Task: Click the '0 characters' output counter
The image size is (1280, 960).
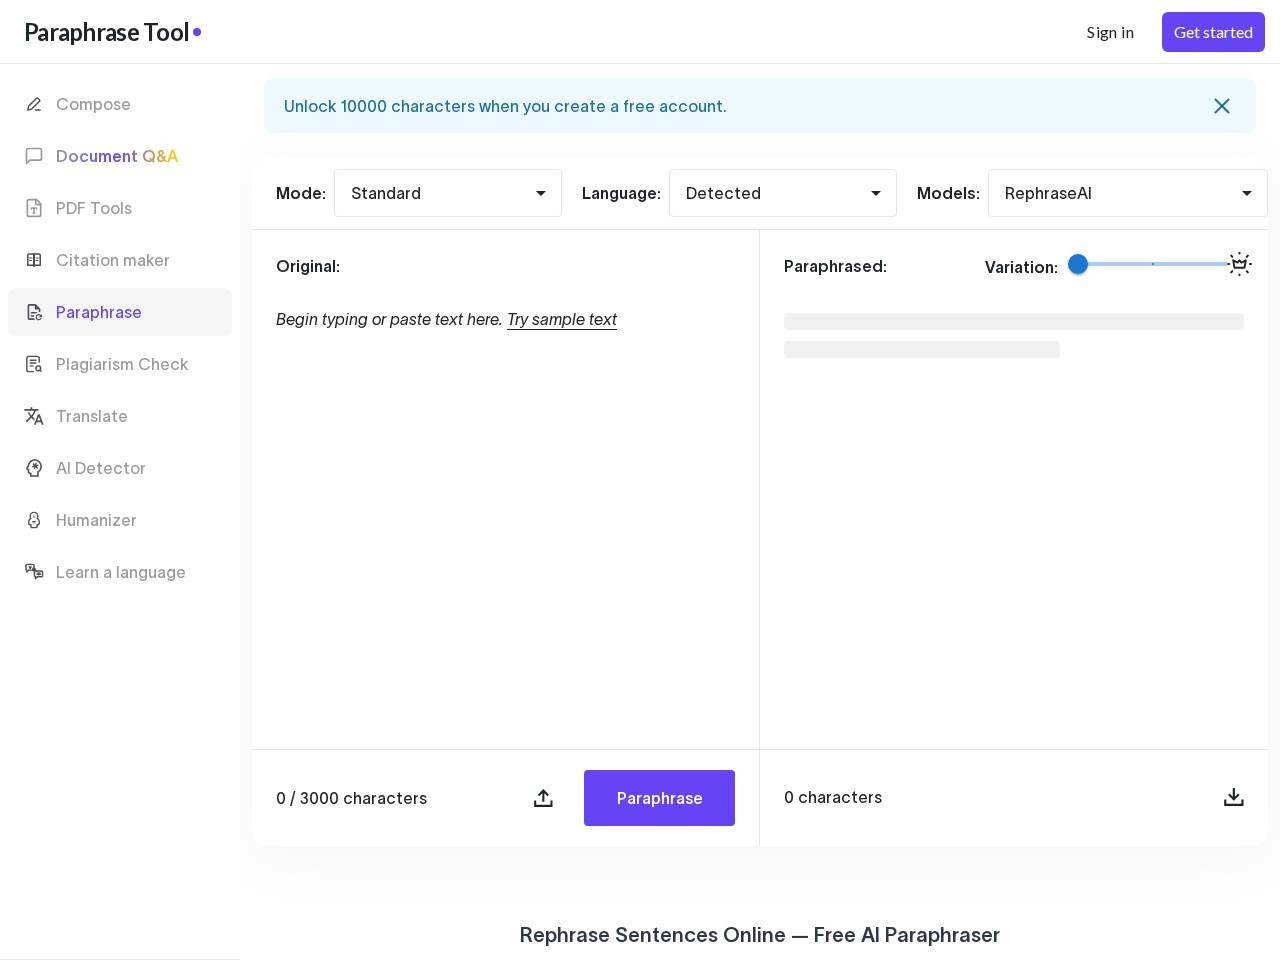Action: (833, 797)
